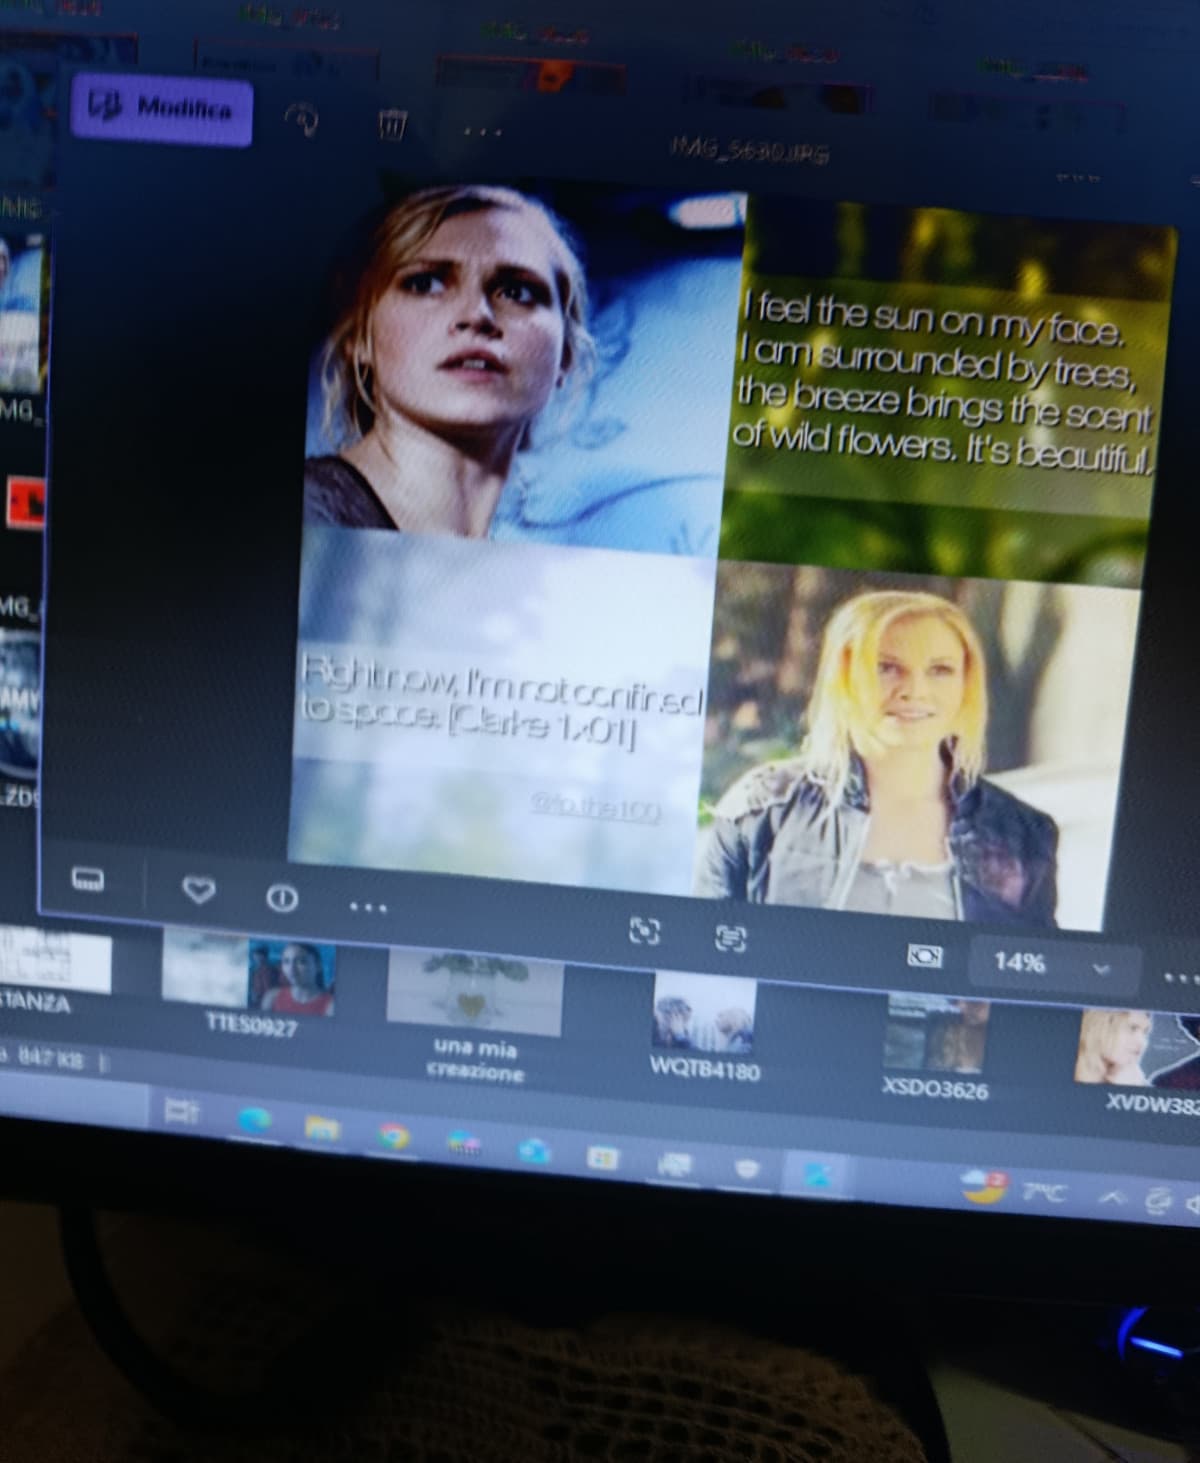This screenshot has width=1200, height=1463.
Task: Open Google Chrome from the taskbar
Action: point(393,1137)
